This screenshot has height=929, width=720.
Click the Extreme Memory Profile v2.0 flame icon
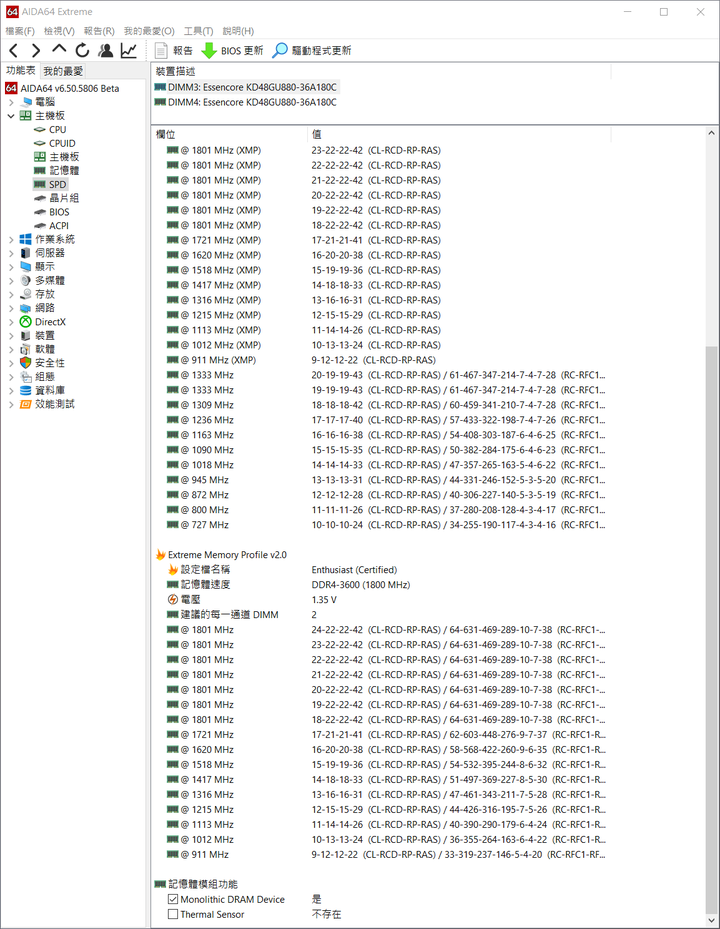coord(160,555)
